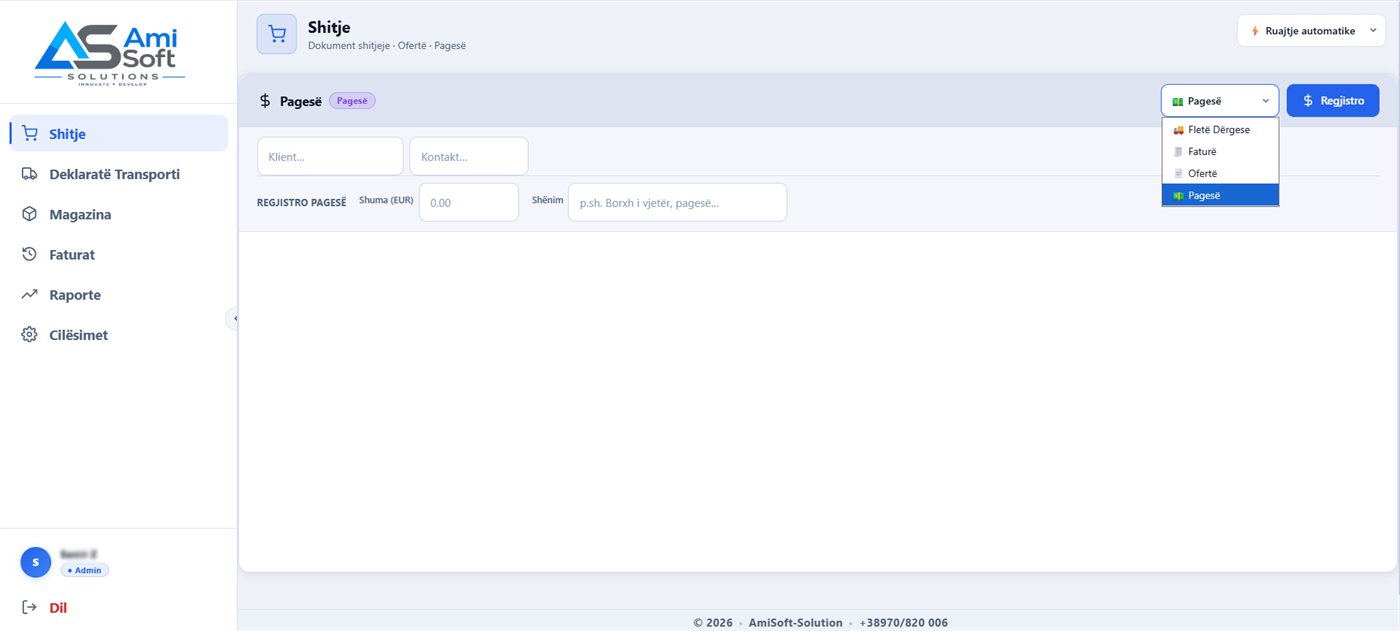Click the lightning bolt icon in Ruajtje automatike
1400x631 pixels.
(1255, 31)
